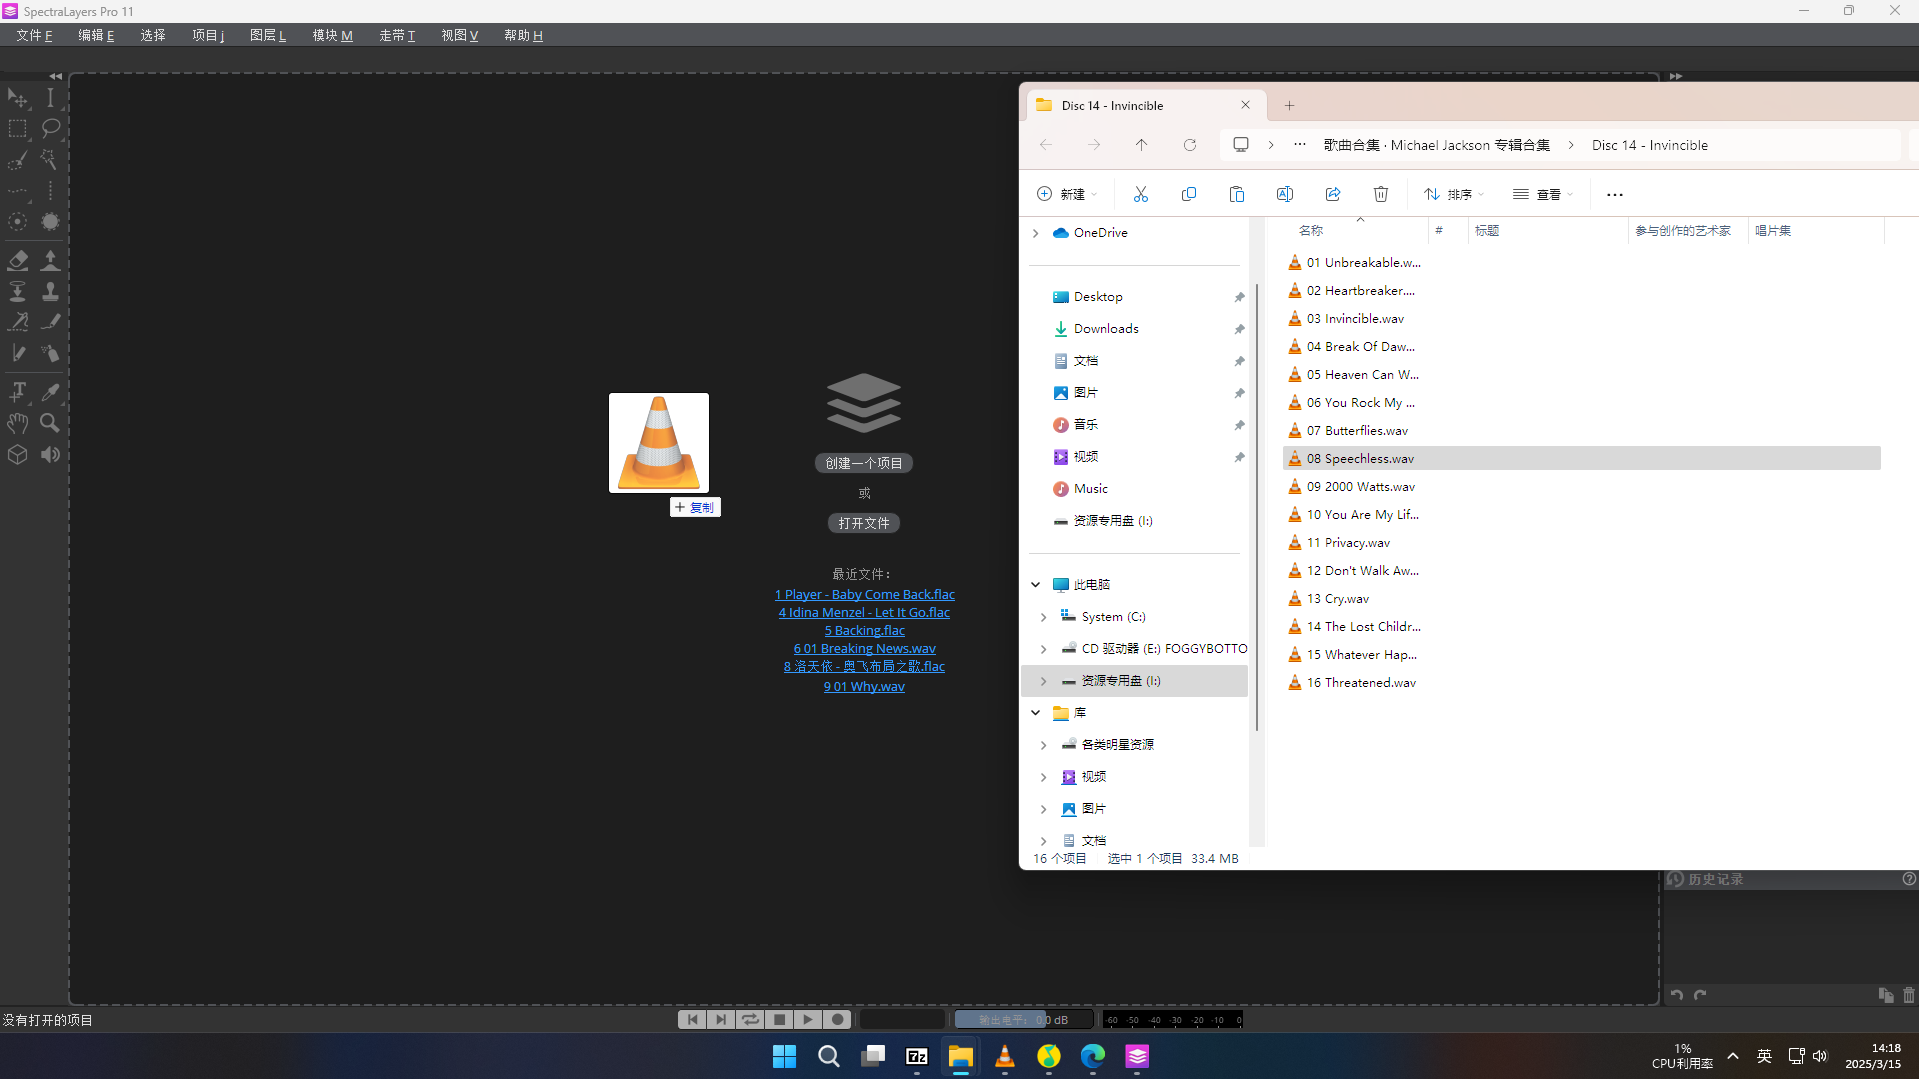Click the 创建一个项目 button
The height and width of the screenshot is (1079, 1919).
864,463
